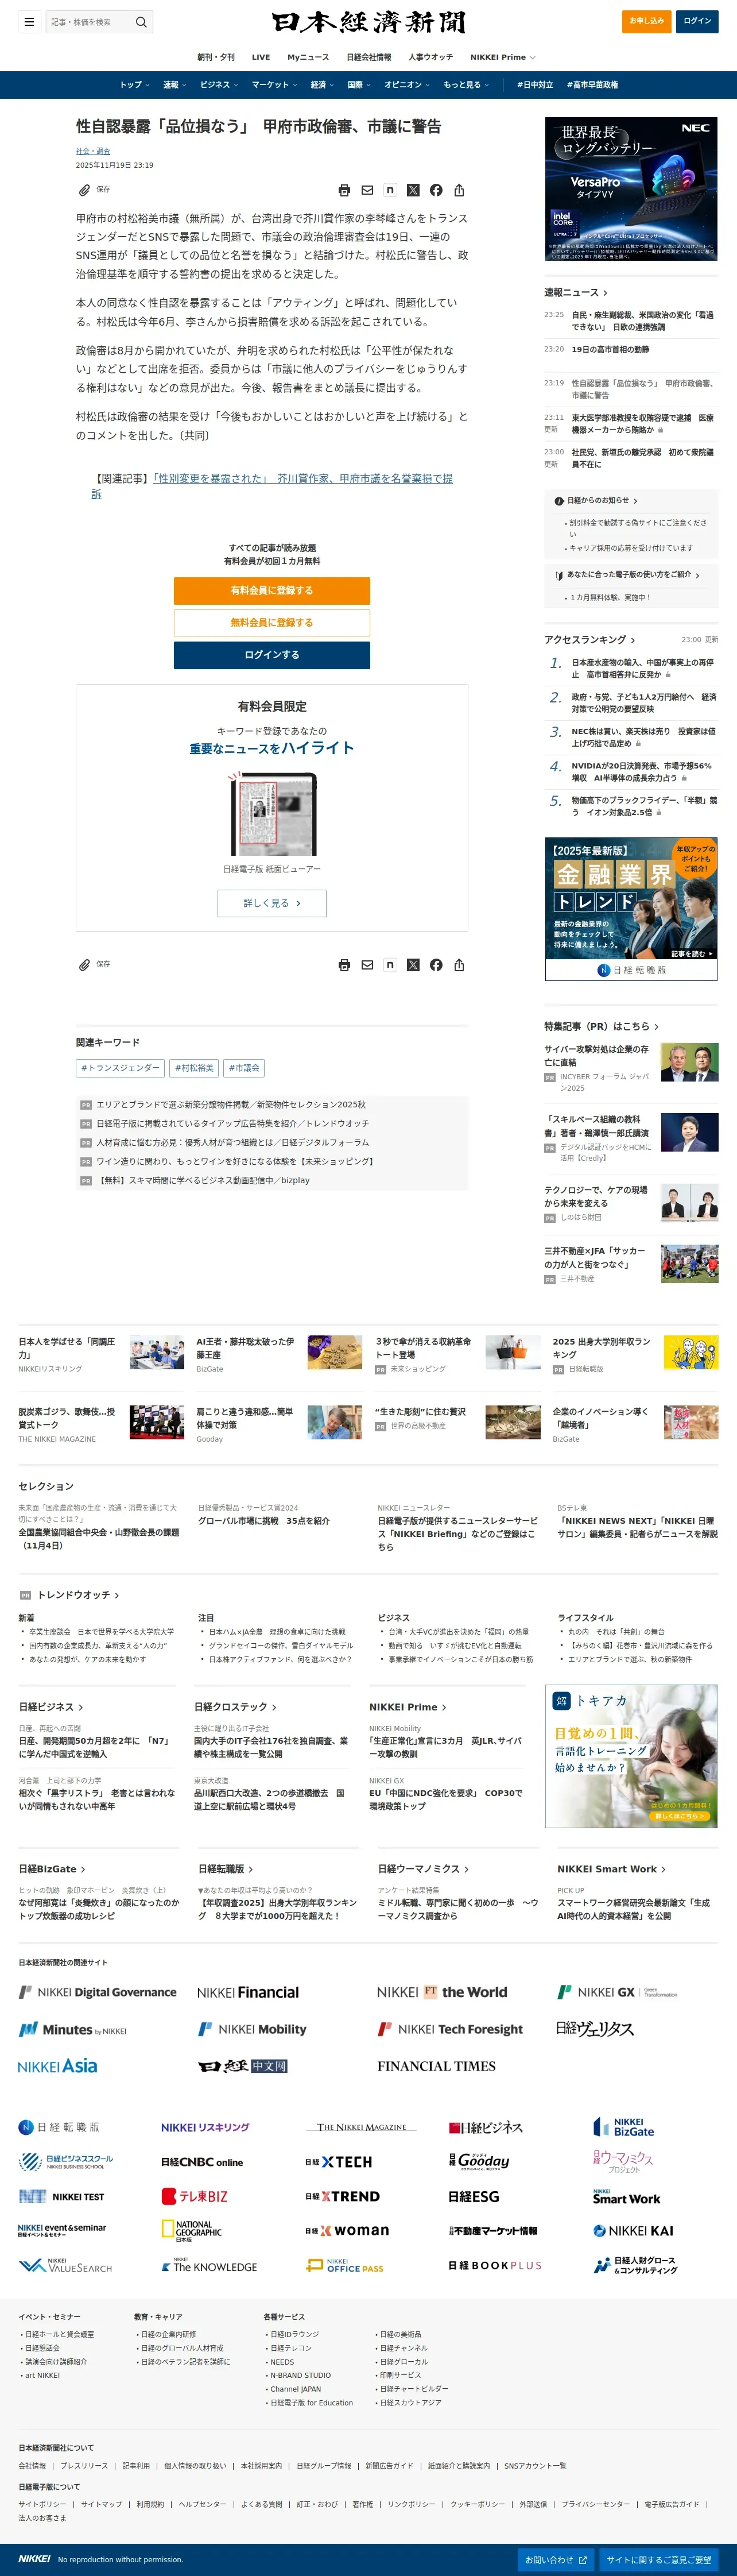The image size is (737, 2576).
Task: Expand the 速報ニュース section header
Action: (576, 292)
